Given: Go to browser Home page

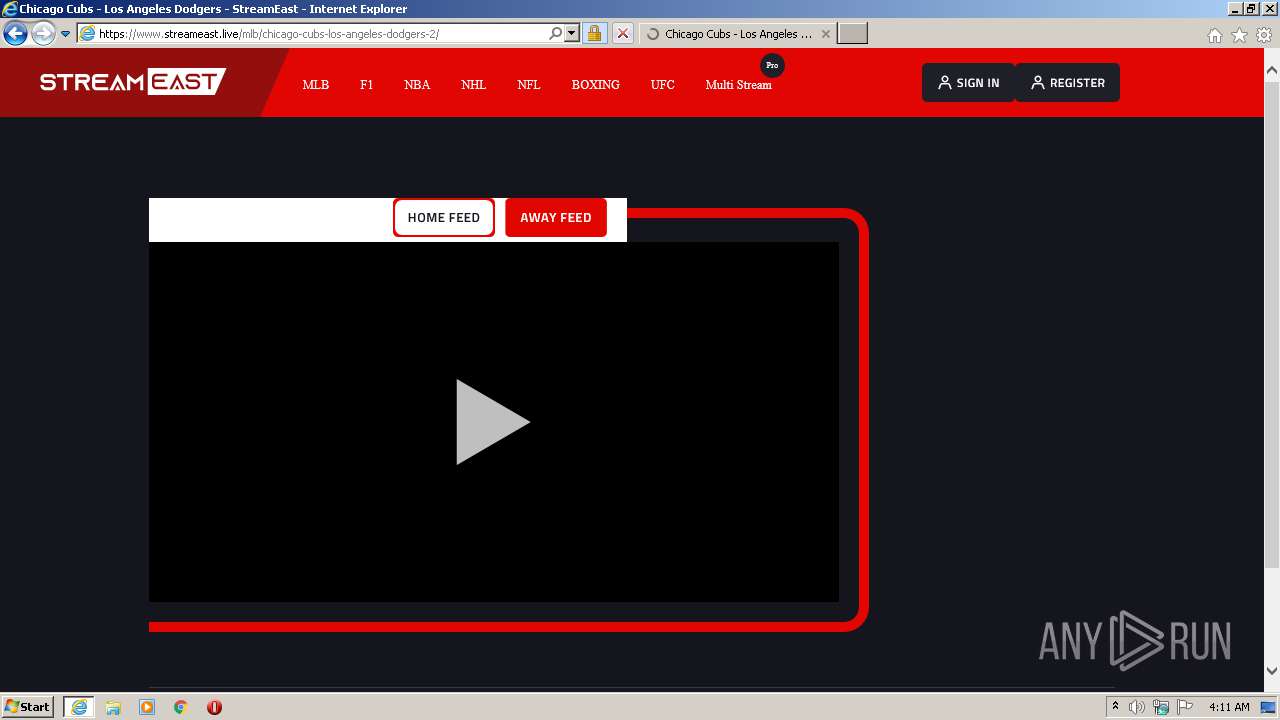Looking at the screenshot, I should [1214, 35].
